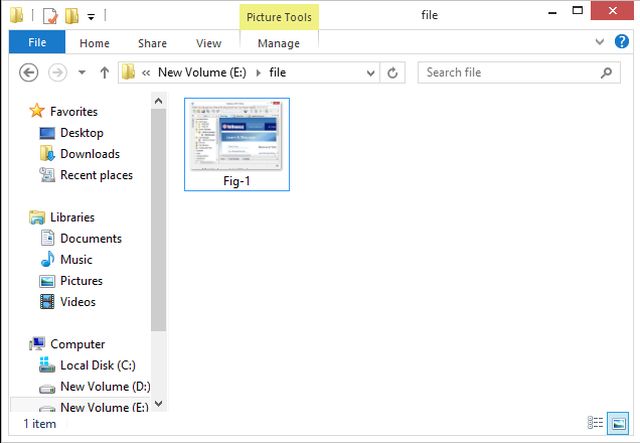Click the window's folder system icon
This screenshot has height=443, width=640.
[x=17, y=15]
